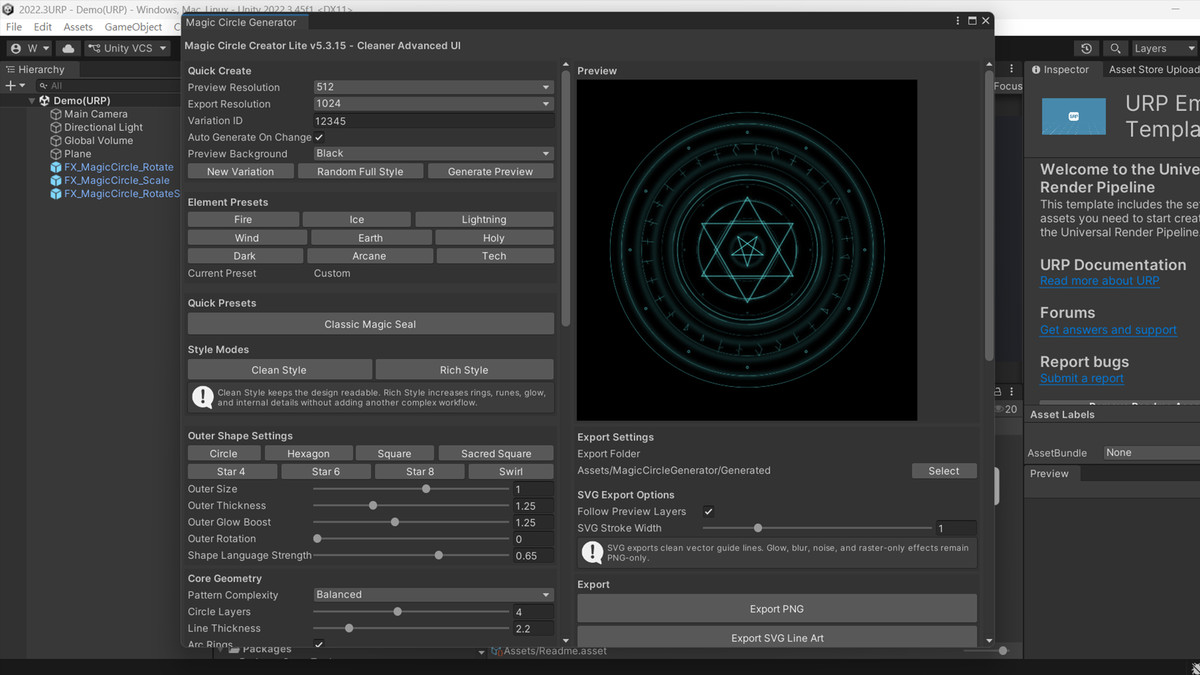Toggle the Arc Rings checkbox
Screen dimensions: 1200x675
[319, 645]
